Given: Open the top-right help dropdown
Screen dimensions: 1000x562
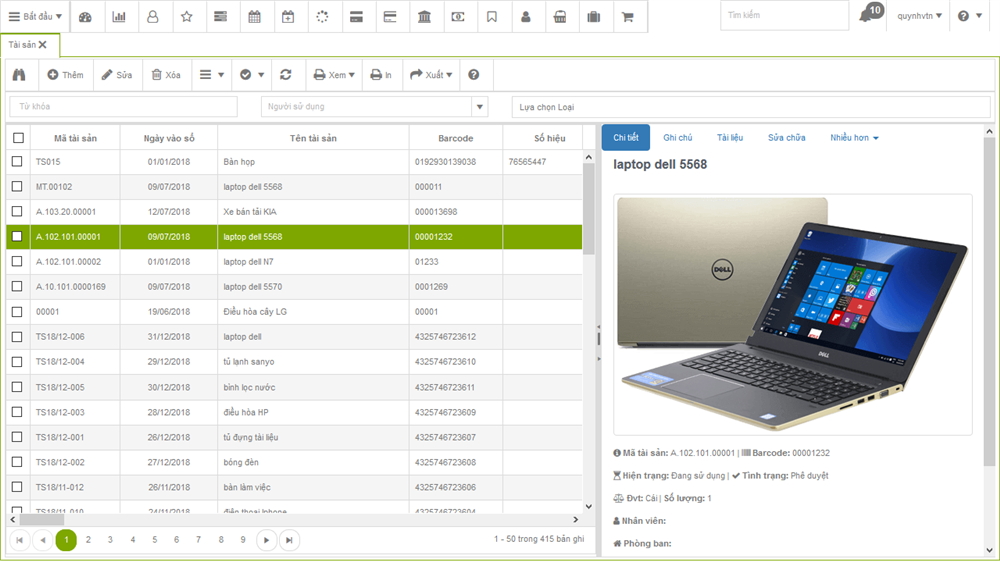Looking at the screenshot, I should 969,16.
